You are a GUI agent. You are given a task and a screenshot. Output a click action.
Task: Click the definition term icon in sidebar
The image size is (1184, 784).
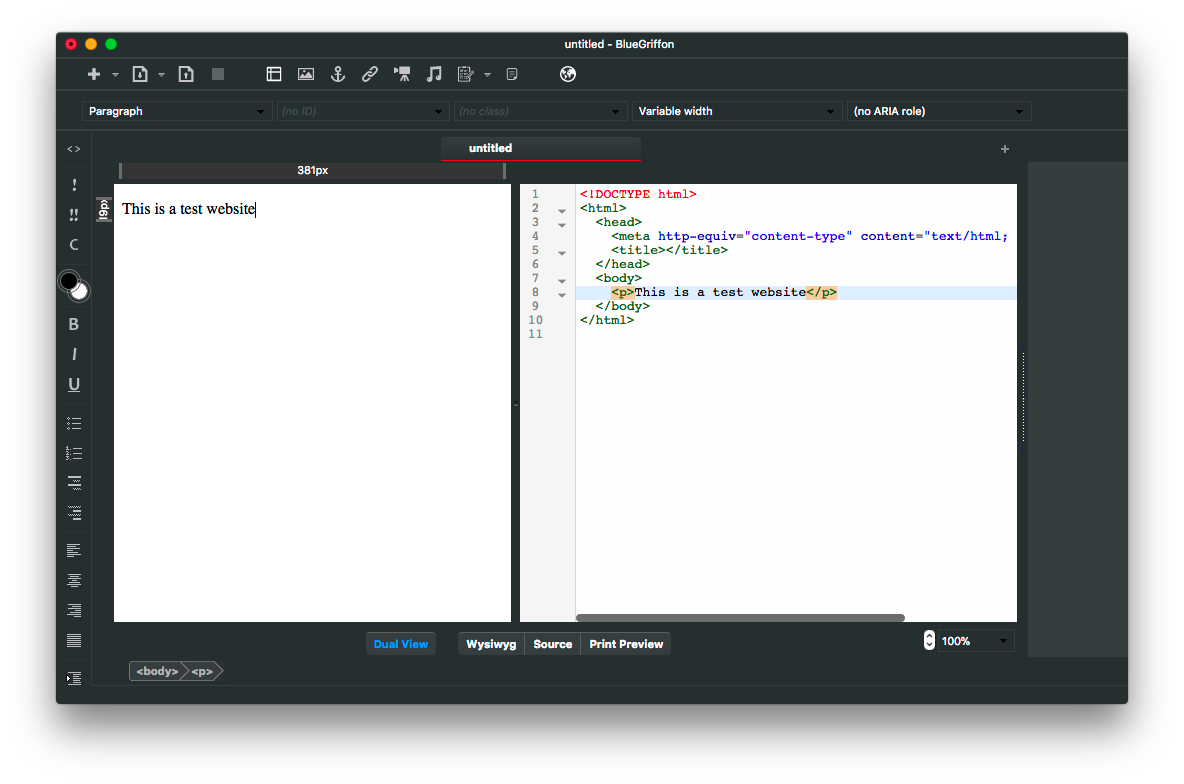point(74,483)
